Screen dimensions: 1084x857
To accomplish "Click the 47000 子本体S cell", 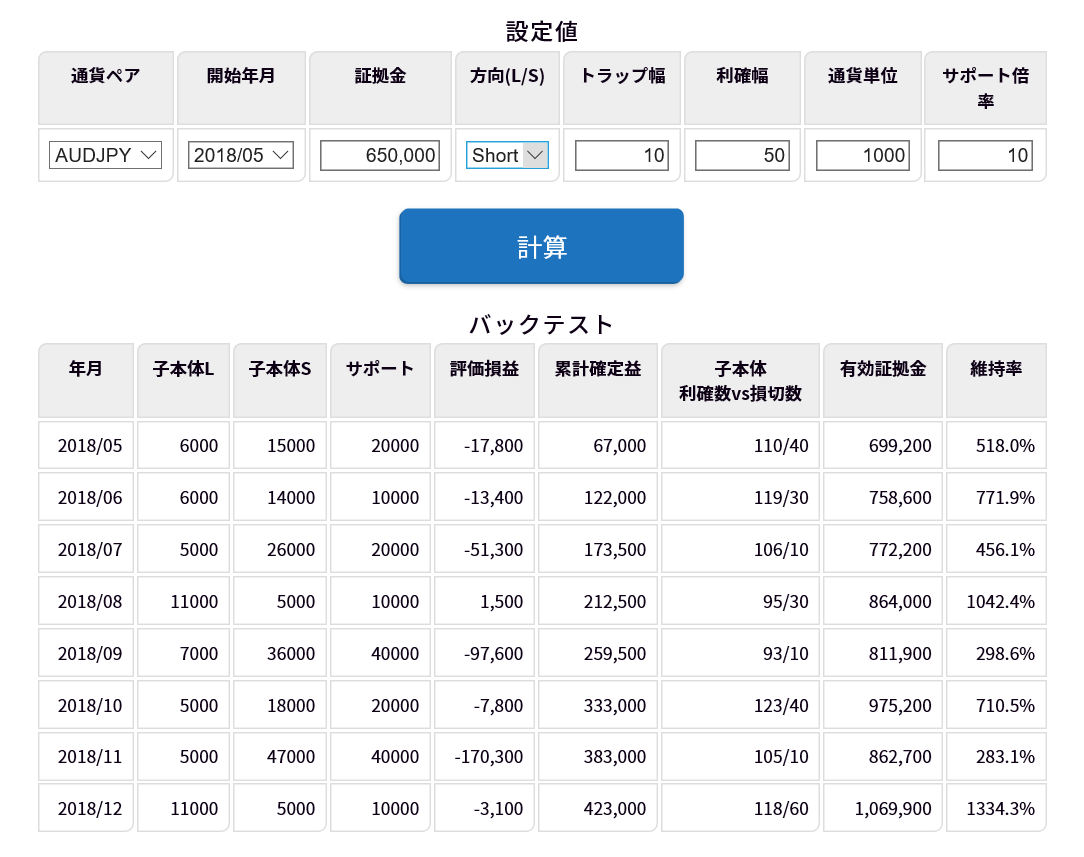I will pos(280,757).
